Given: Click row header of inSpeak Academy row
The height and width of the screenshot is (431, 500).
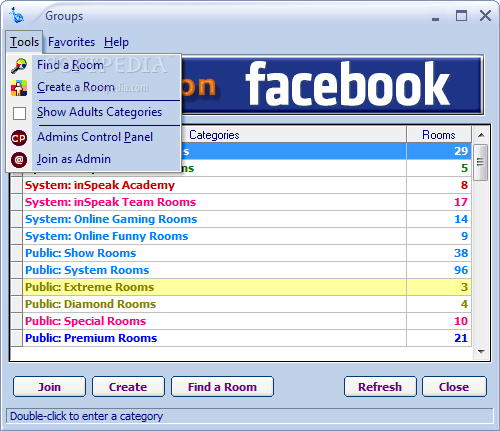Looking at the screenshot, I should tap(17, 185).
